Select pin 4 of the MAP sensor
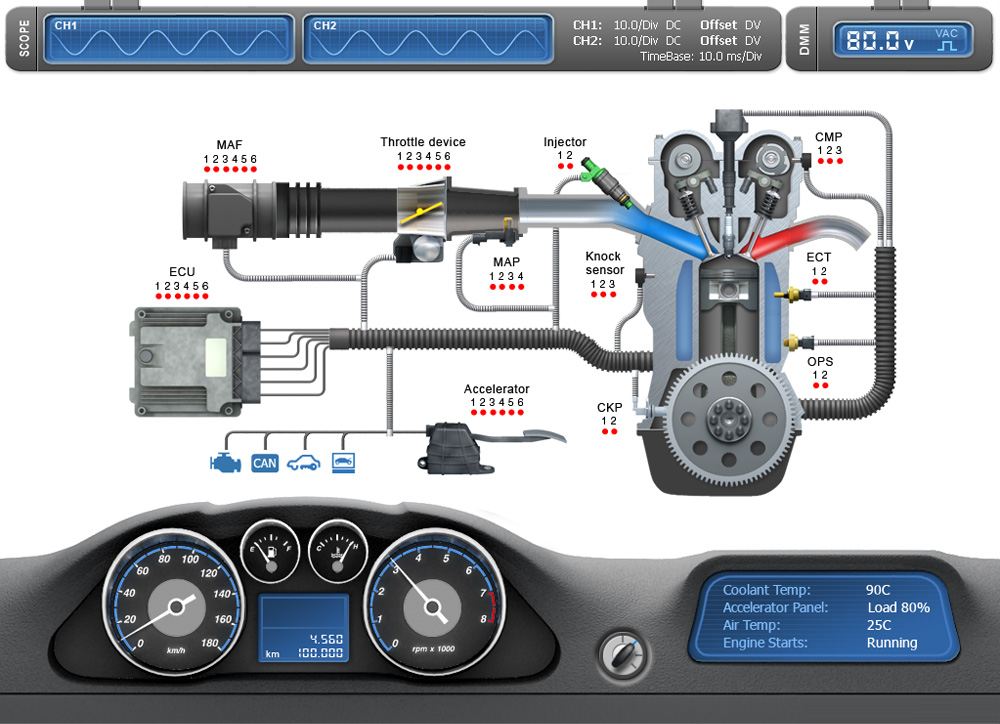 [x=521, y=287]
